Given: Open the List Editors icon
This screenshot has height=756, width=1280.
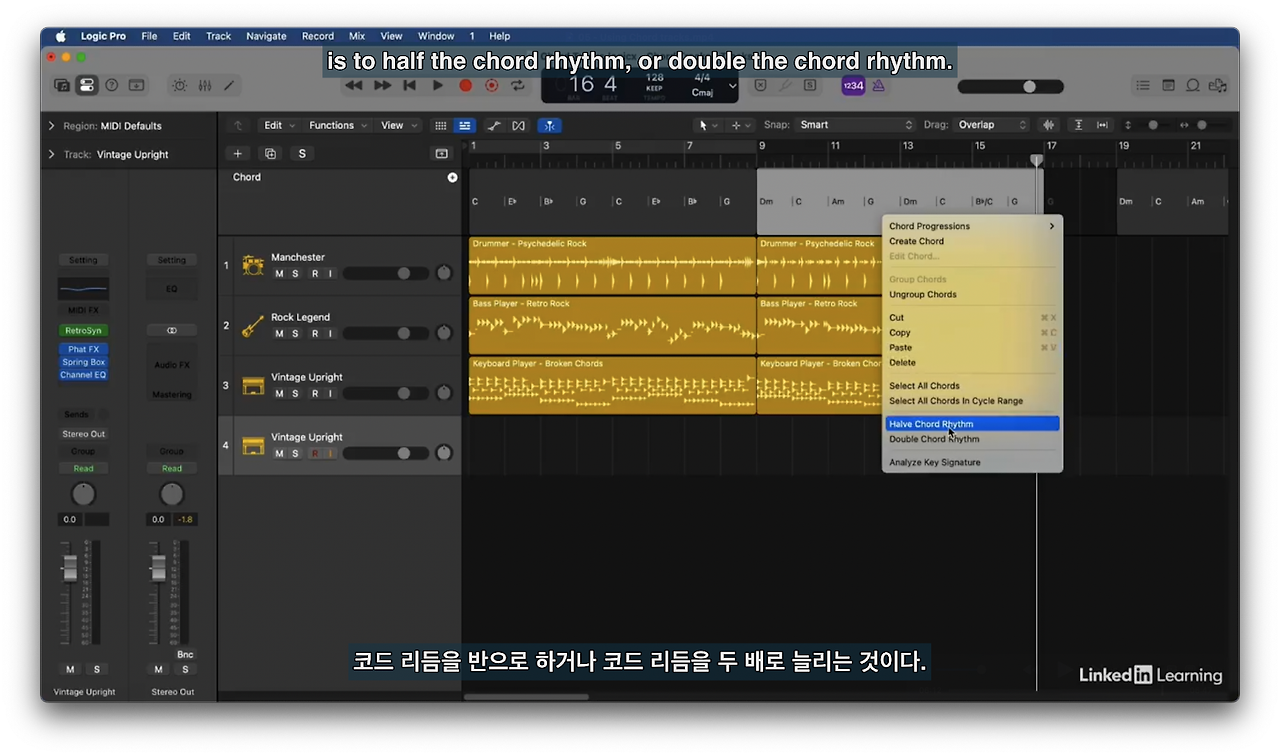Looking at the screenshot, I should tap(1143, 86).
